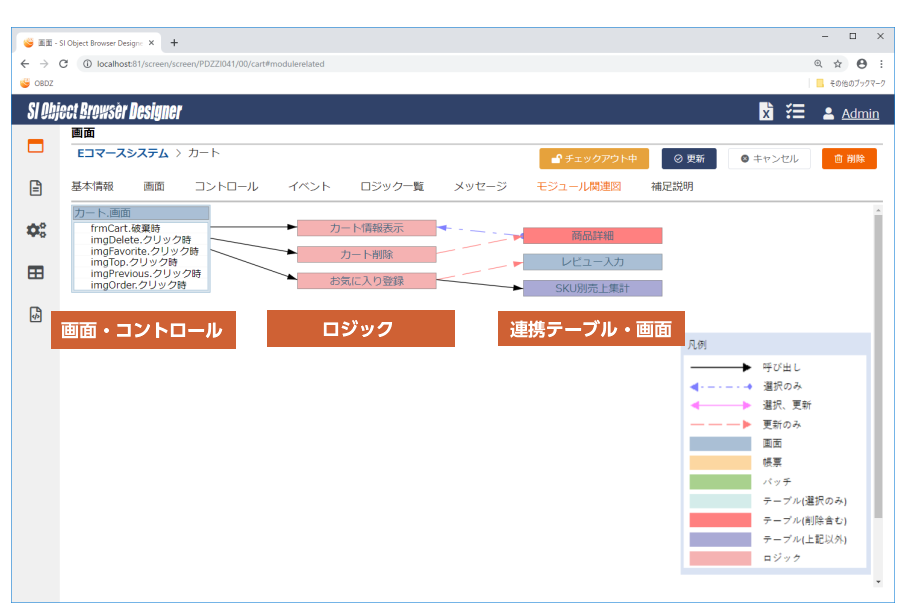Click the blue 更新 button
Viewport: 900px width, 603px height.
point(689,159)
